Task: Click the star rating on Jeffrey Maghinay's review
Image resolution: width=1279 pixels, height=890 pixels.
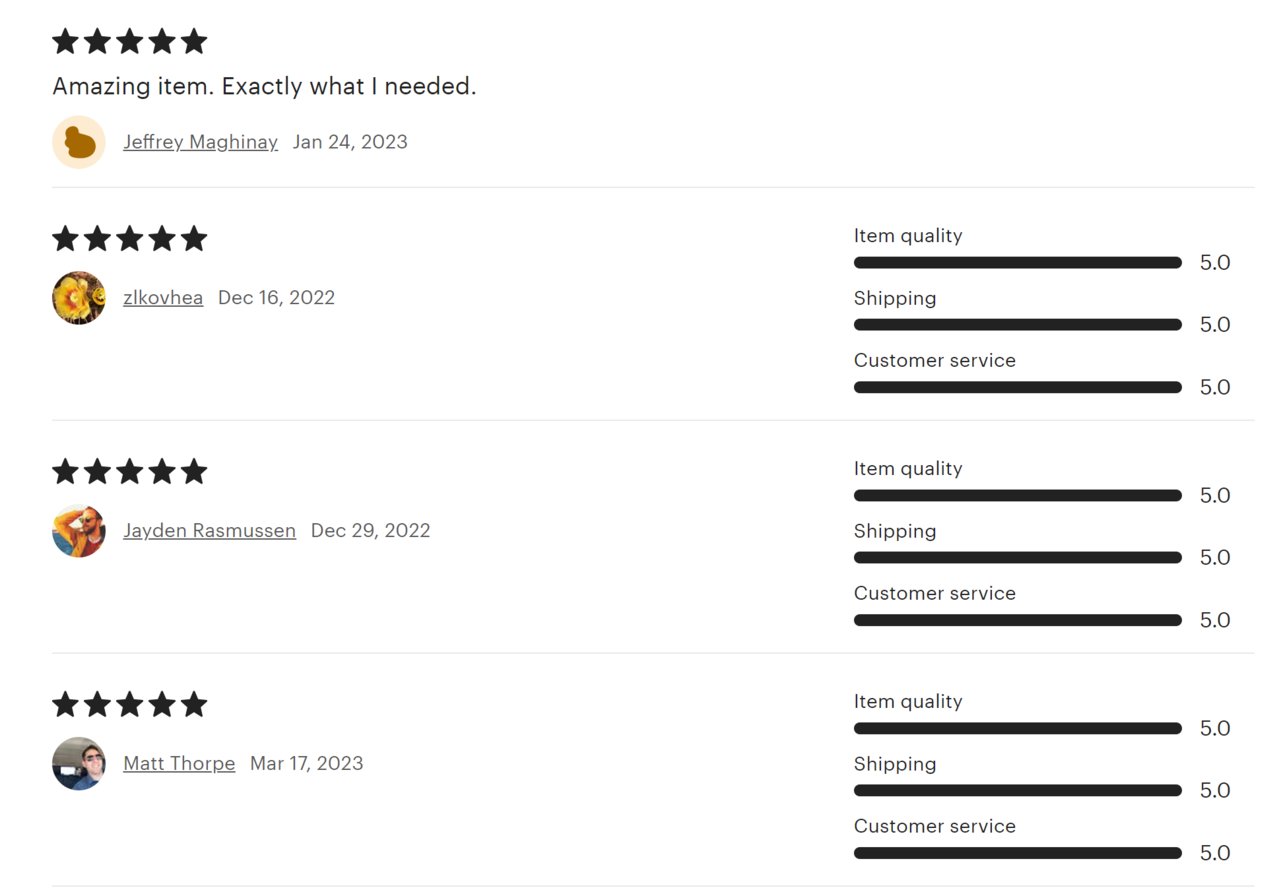Action: coord(130,41)
